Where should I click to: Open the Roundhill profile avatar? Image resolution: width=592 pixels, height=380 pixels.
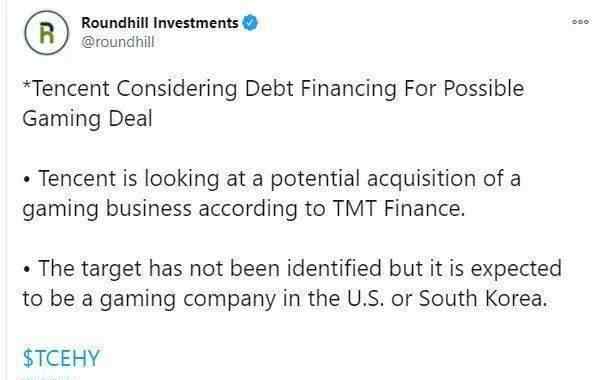click(x=47, y=33)
